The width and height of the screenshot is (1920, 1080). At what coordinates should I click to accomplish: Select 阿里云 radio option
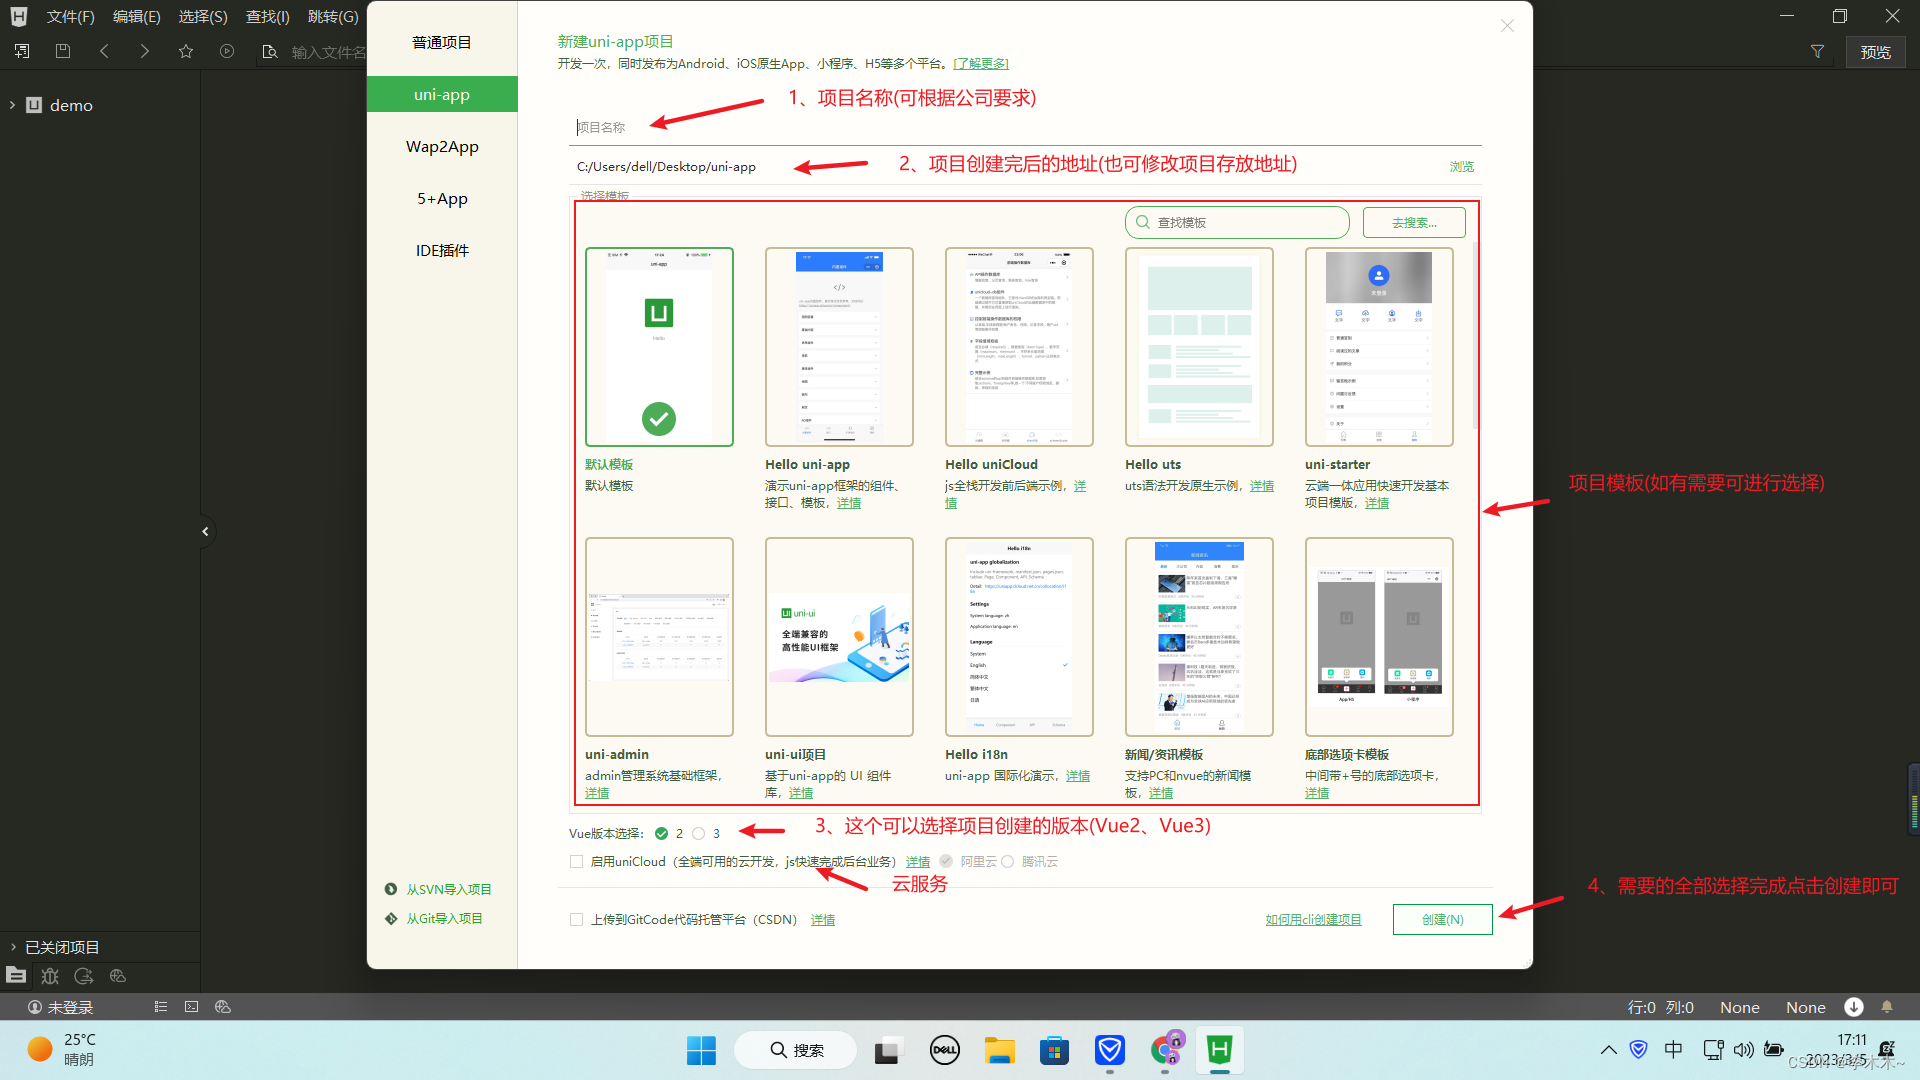946,861
